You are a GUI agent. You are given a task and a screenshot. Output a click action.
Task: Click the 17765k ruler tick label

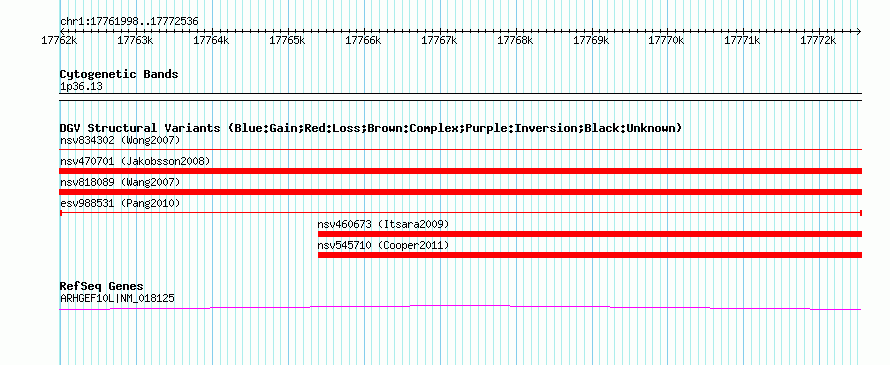tap(288, 41)
